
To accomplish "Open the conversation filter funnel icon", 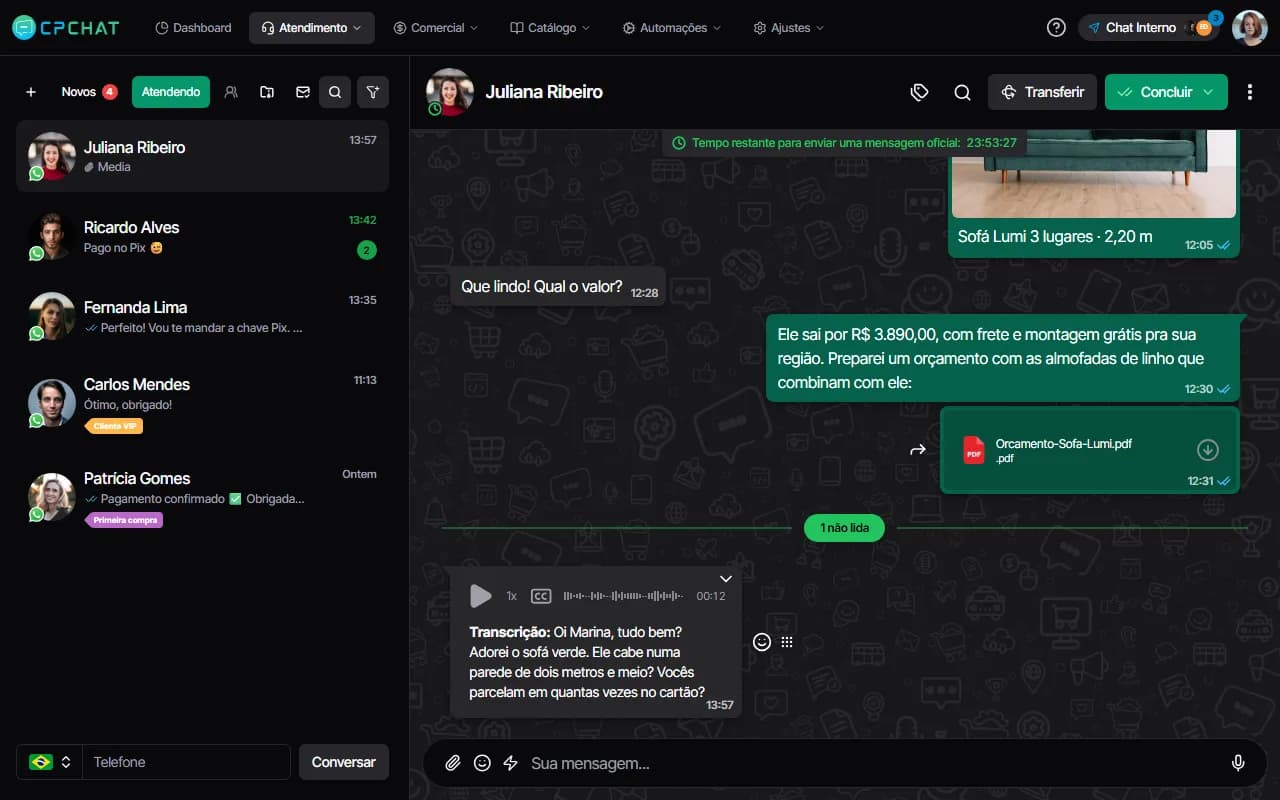I will click(373, 92).
